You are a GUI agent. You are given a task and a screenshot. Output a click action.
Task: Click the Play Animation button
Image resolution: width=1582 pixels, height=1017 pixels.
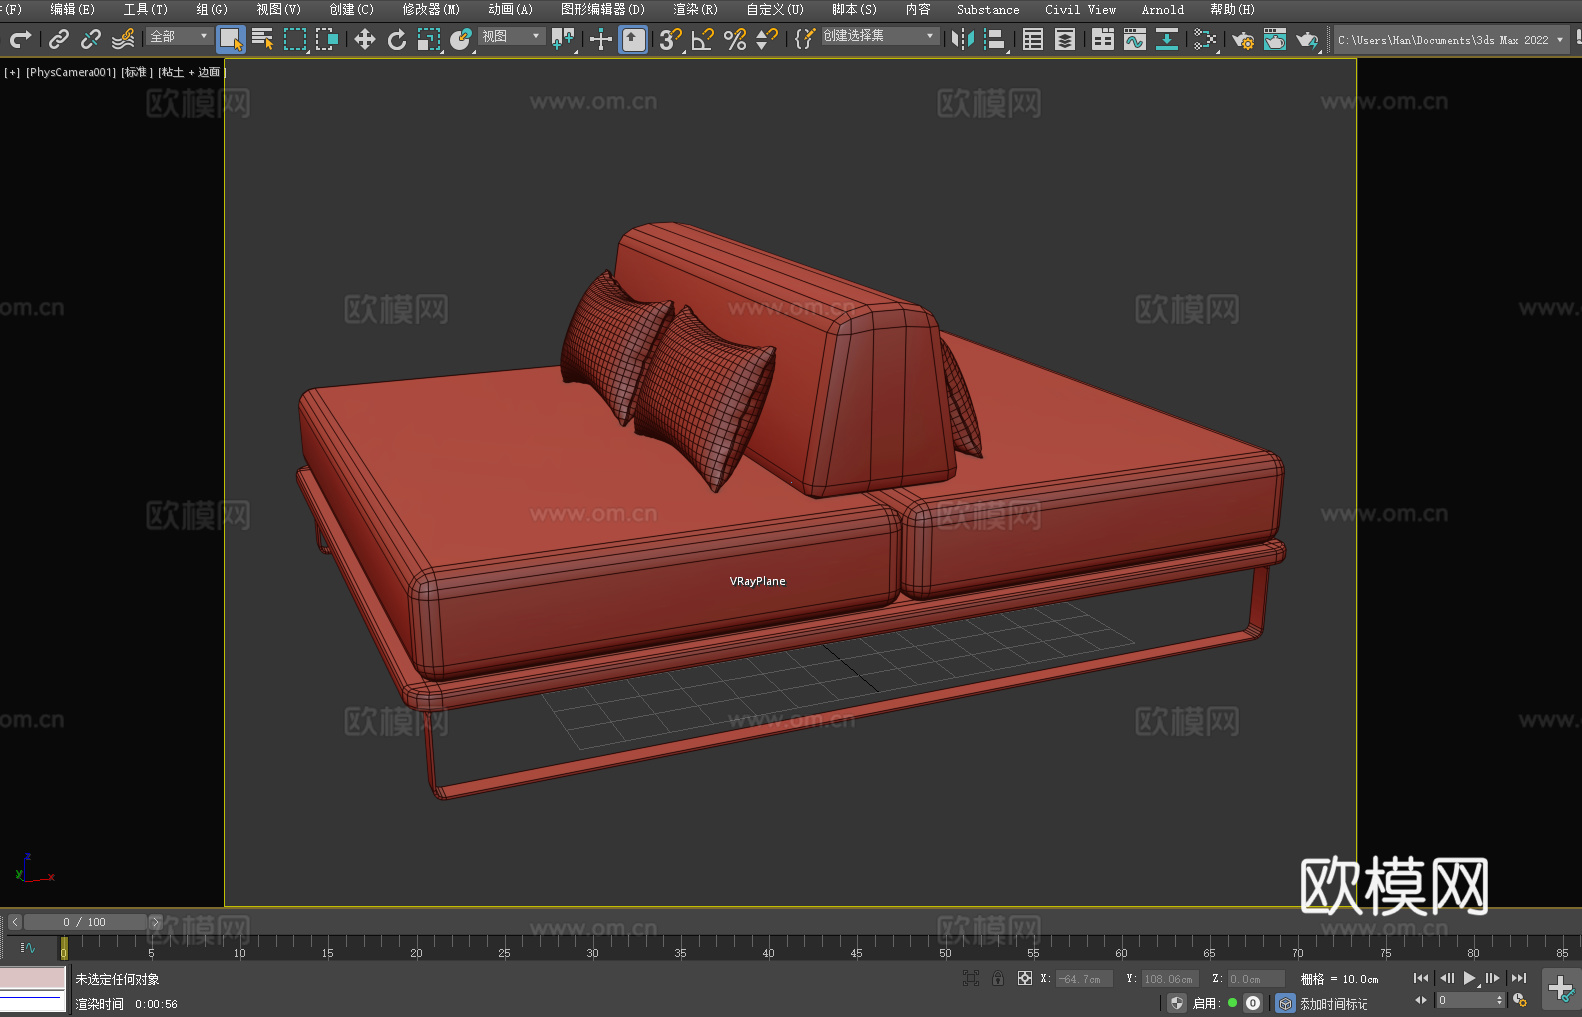click(1469, 978)
